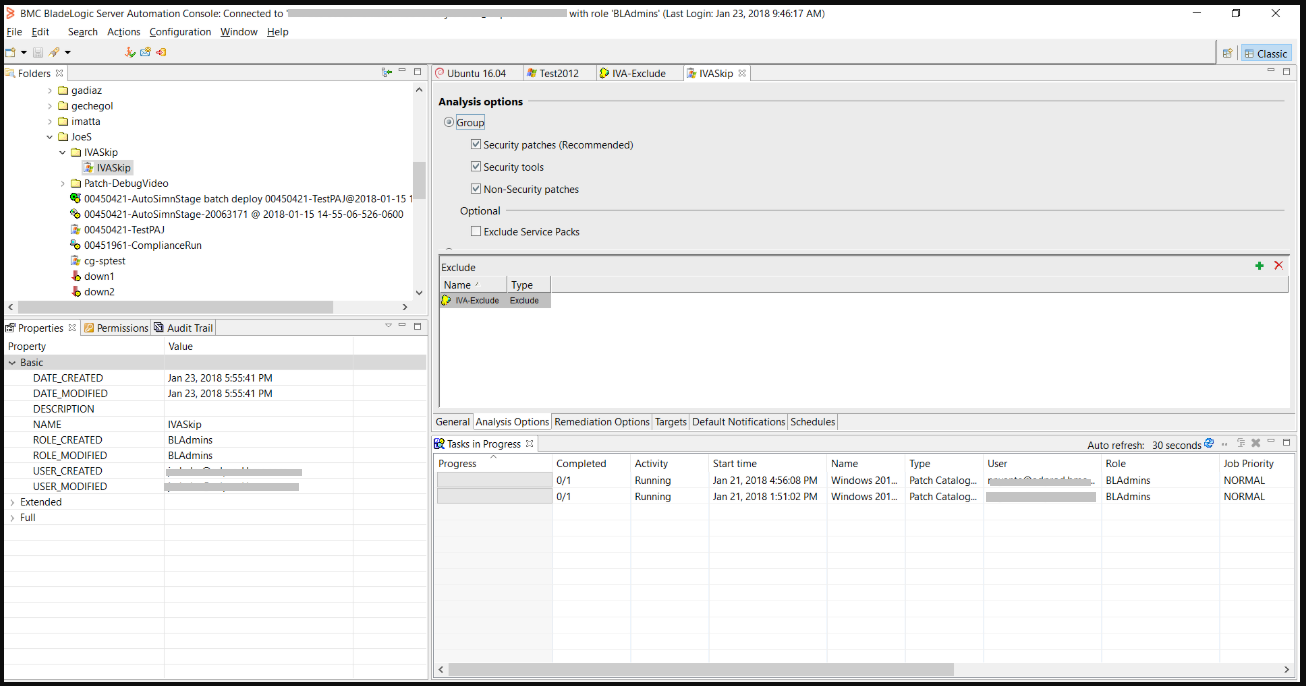The height and width of the screenshot is (686, 1306).
Task: Click the Tasks in Progress horizontal scrollbar
Action: click(701, 669)
